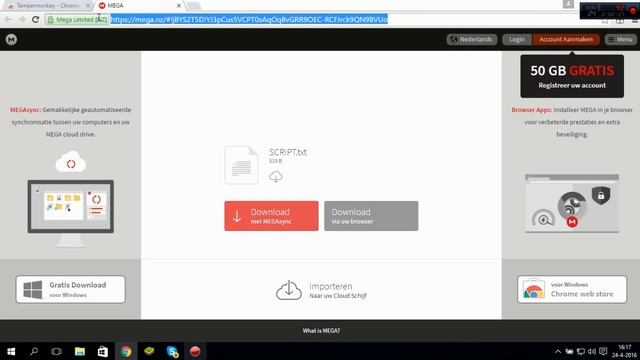
Task: Open the Menu button
Action: 620,40
